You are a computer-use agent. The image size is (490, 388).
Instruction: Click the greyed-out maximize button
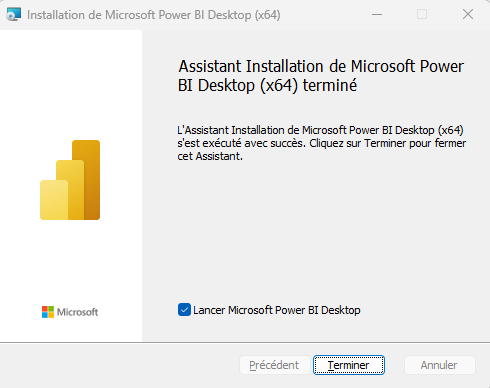(422, 14)
